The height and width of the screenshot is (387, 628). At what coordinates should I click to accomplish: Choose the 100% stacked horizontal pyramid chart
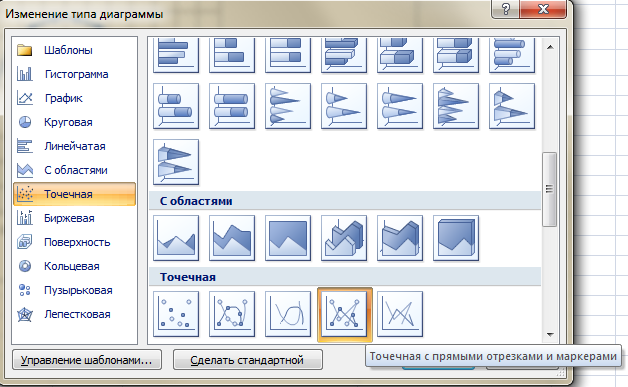pos(176,162)
